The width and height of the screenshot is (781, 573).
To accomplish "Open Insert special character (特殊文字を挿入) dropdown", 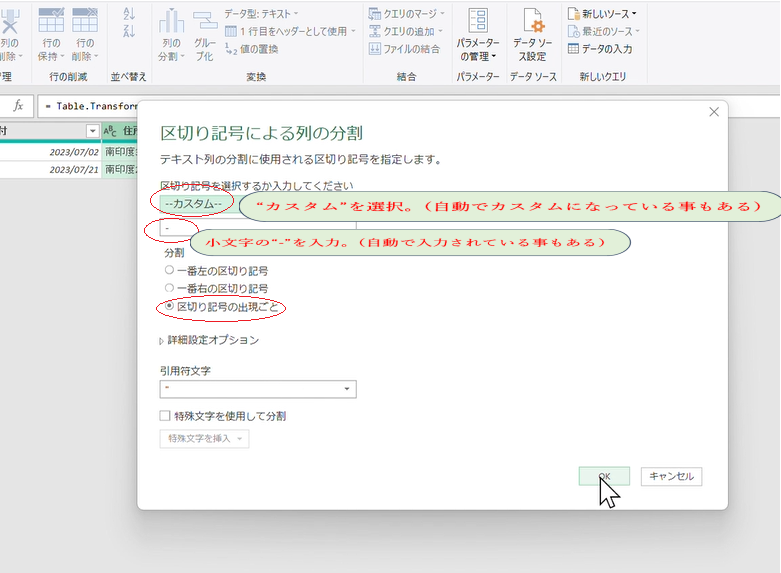I will 204,438.
